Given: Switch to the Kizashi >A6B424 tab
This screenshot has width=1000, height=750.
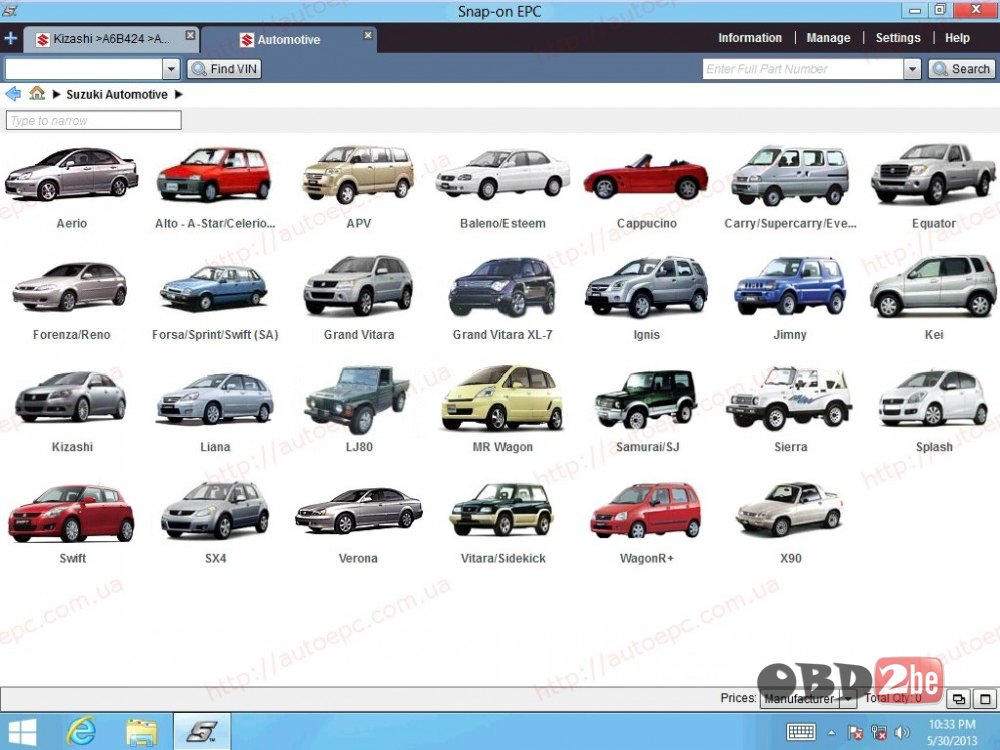Looking at the screenshot, I should pyautogui.click(x=111, y=39).
